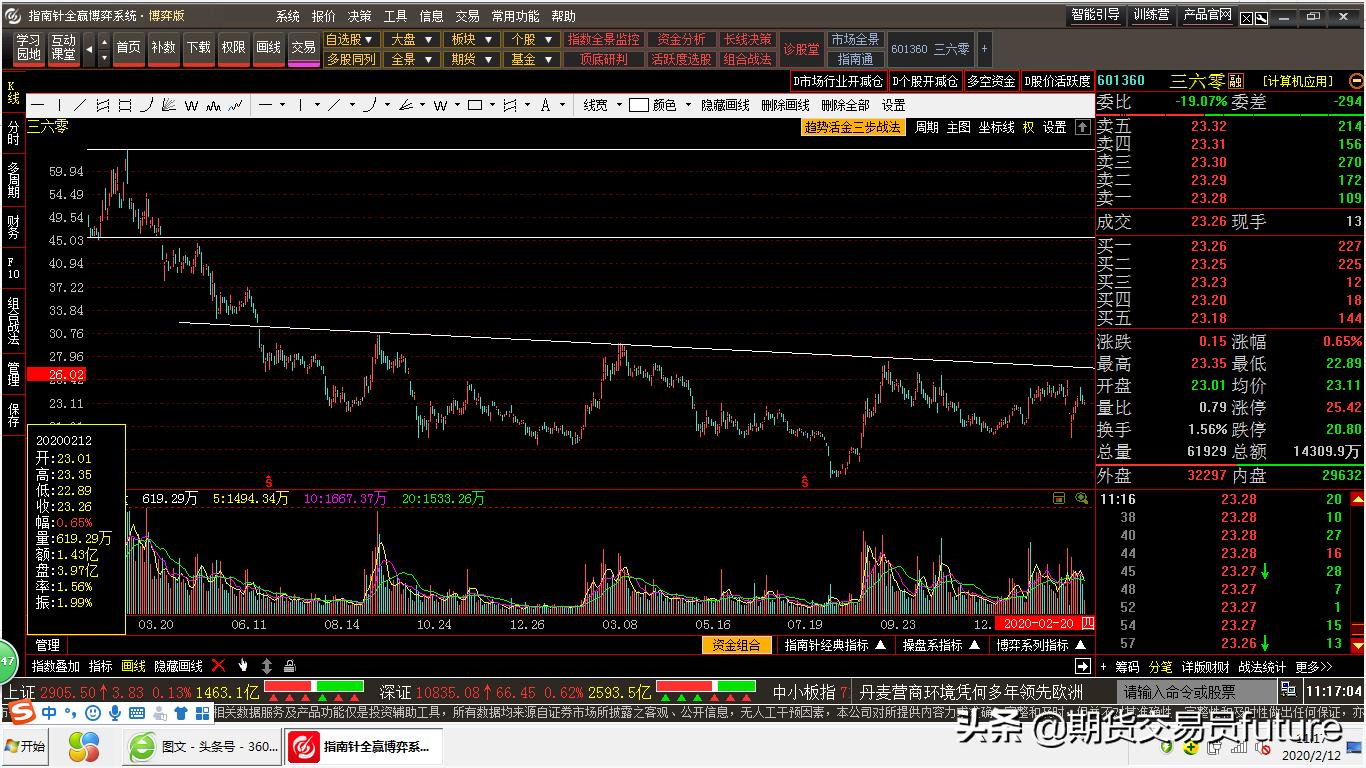The width and height of the screenshot is (1366, 768).
Task: Open the colorful 360 browser taskbar icon
Action: (84, 747)
